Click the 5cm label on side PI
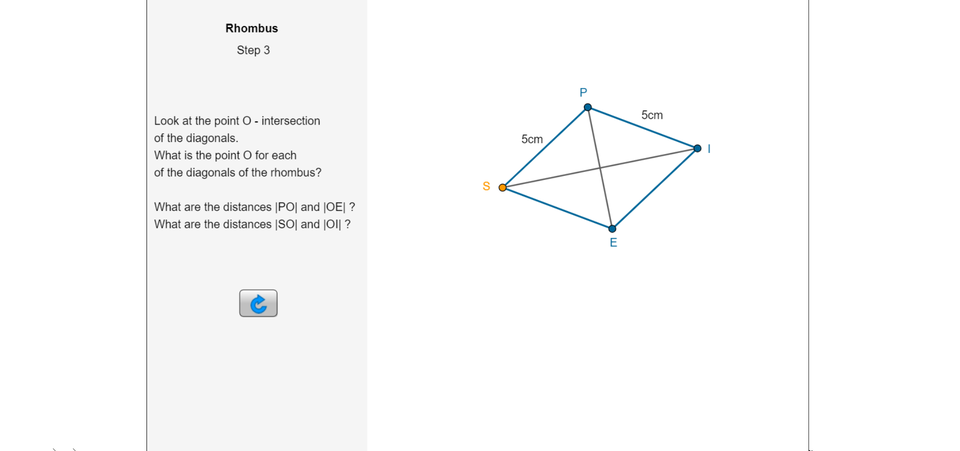 (652, 115)
